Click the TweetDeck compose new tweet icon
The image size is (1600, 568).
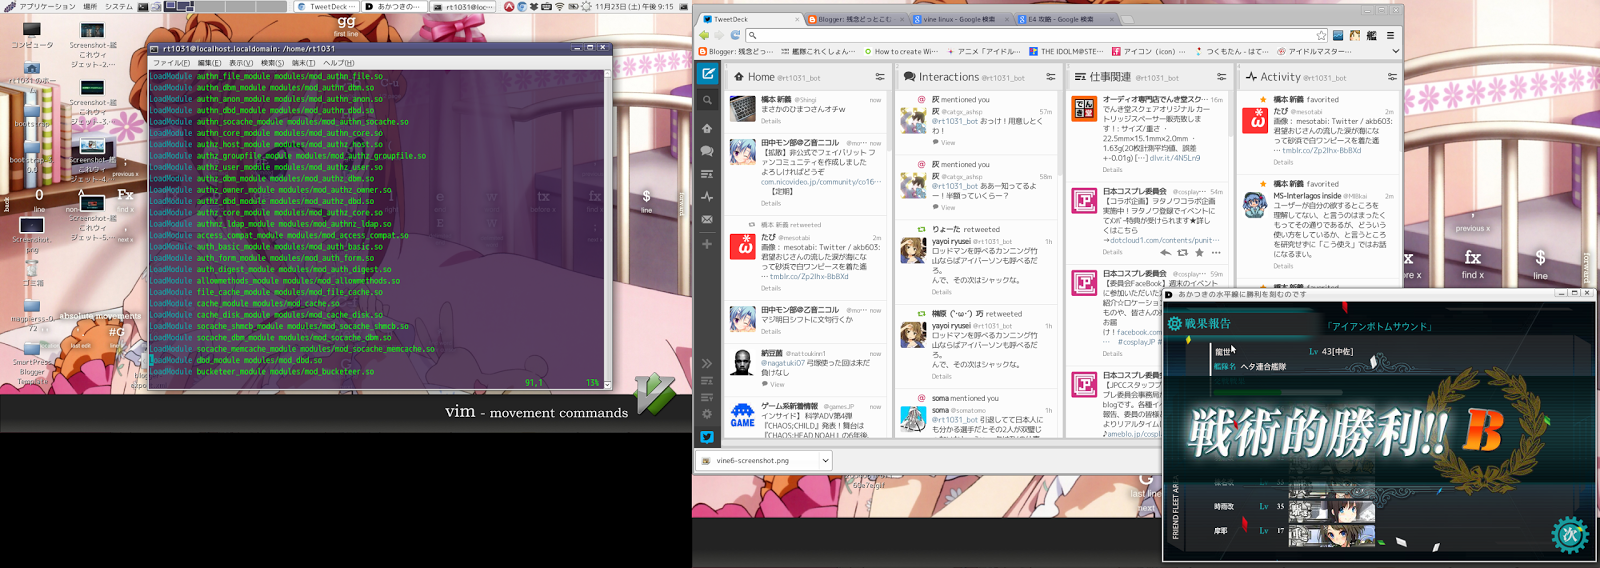(707, 73)
